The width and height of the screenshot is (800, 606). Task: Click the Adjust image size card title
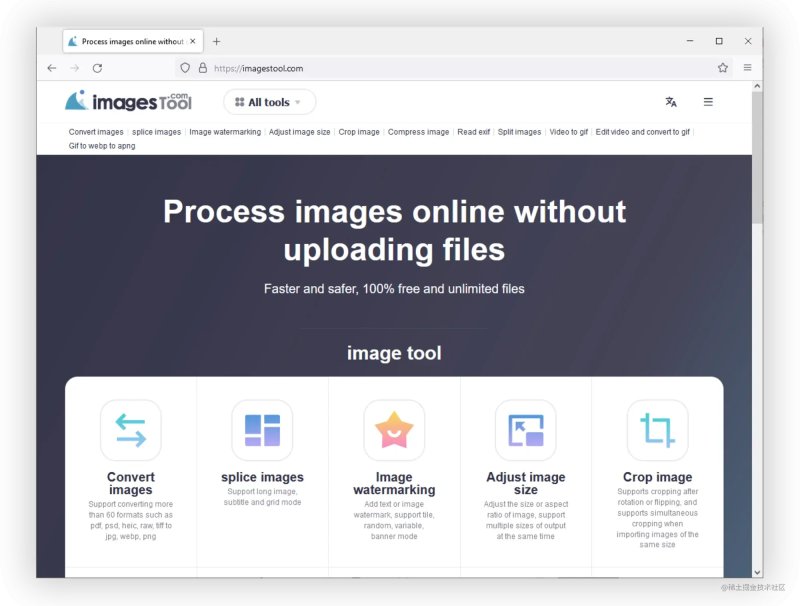pyautogui.click(x=526, y=483)
